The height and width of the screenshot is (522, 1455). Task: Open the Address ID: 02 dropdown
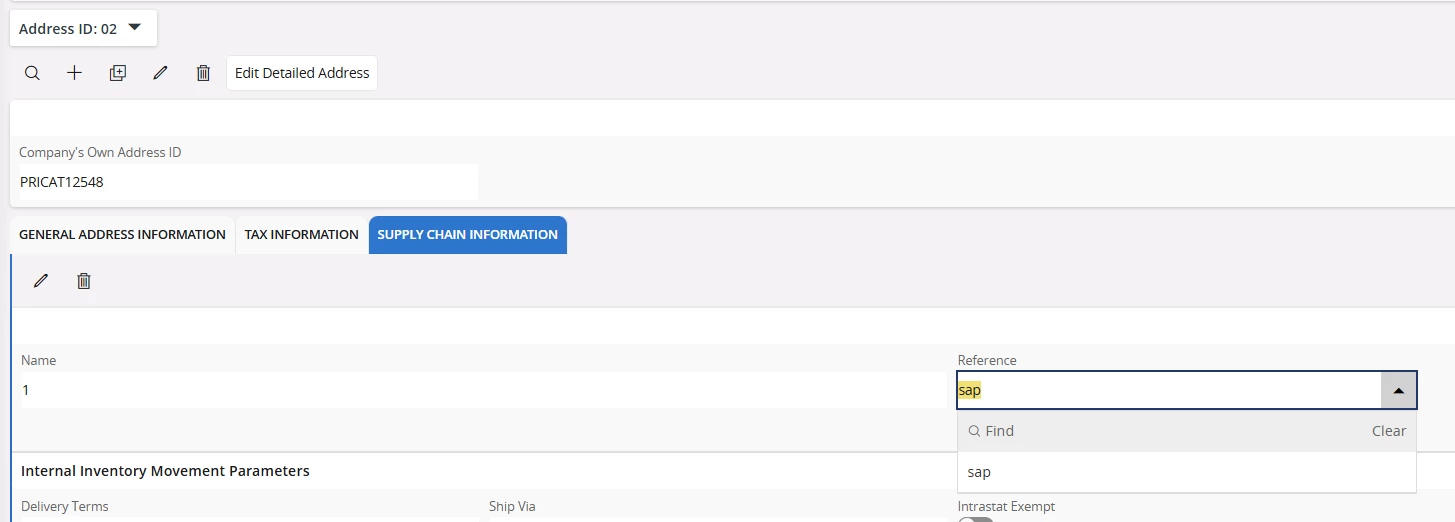83,29
